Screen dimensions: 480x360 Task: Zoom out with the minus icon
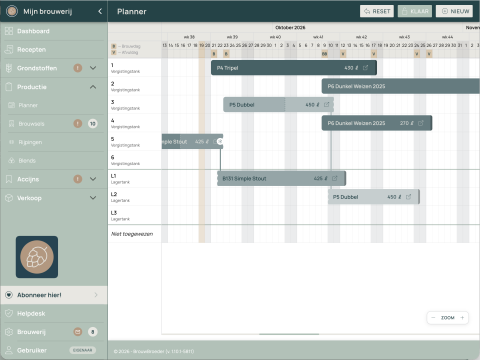[433, 318]
